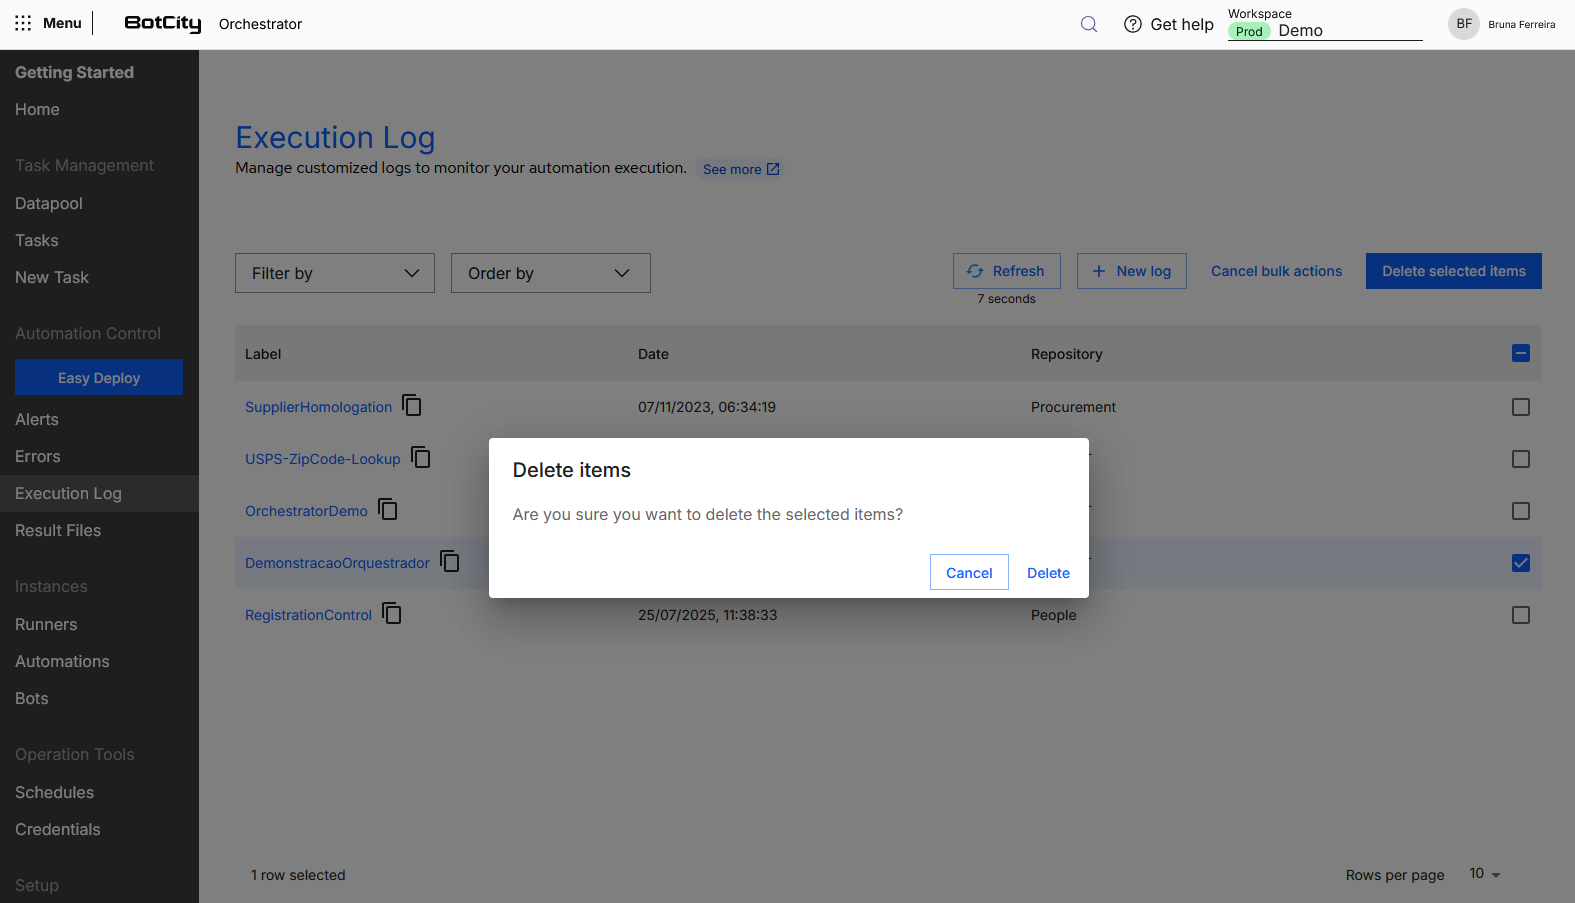Copy the SupplierHomologation label icon
Screen dimensions: 1575x903
(412, 405)
